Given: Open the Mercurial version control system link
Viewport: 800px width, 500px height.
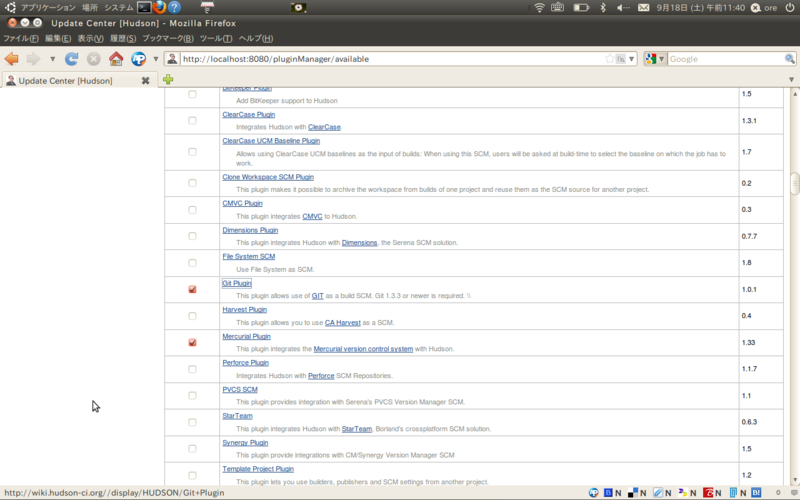Looking at the screenshot, I should pyautogui.click(x=363, y=349).
